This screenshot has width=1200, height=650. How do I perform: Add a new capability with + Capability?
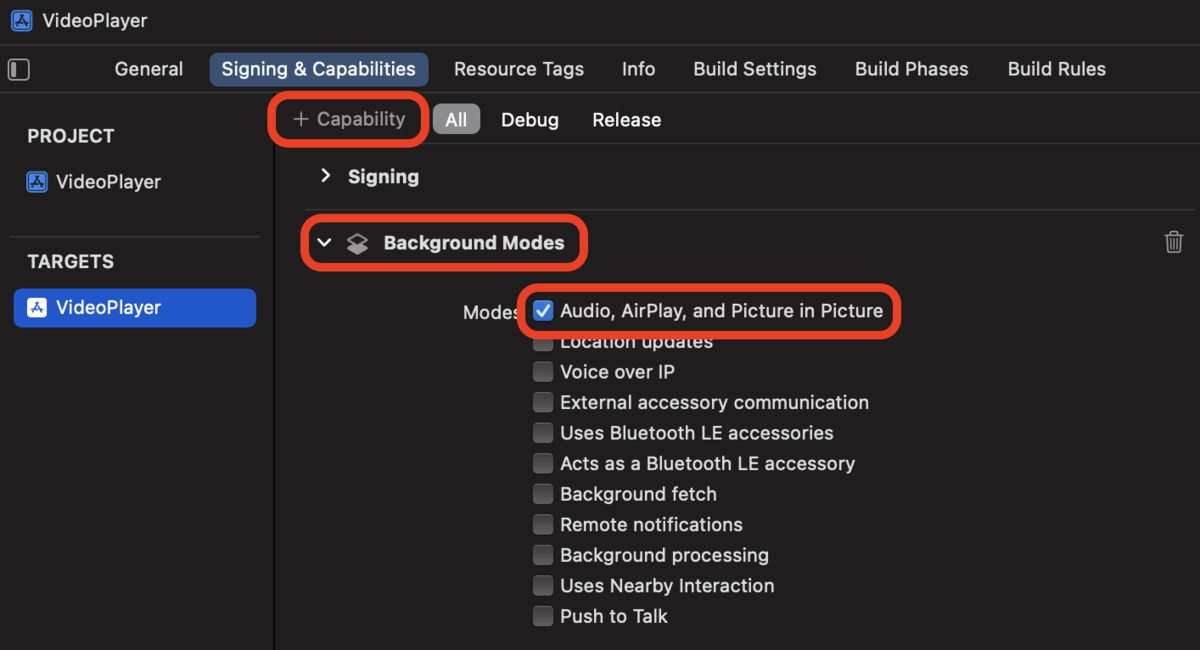pyautogui.click(x=349, y=119)
